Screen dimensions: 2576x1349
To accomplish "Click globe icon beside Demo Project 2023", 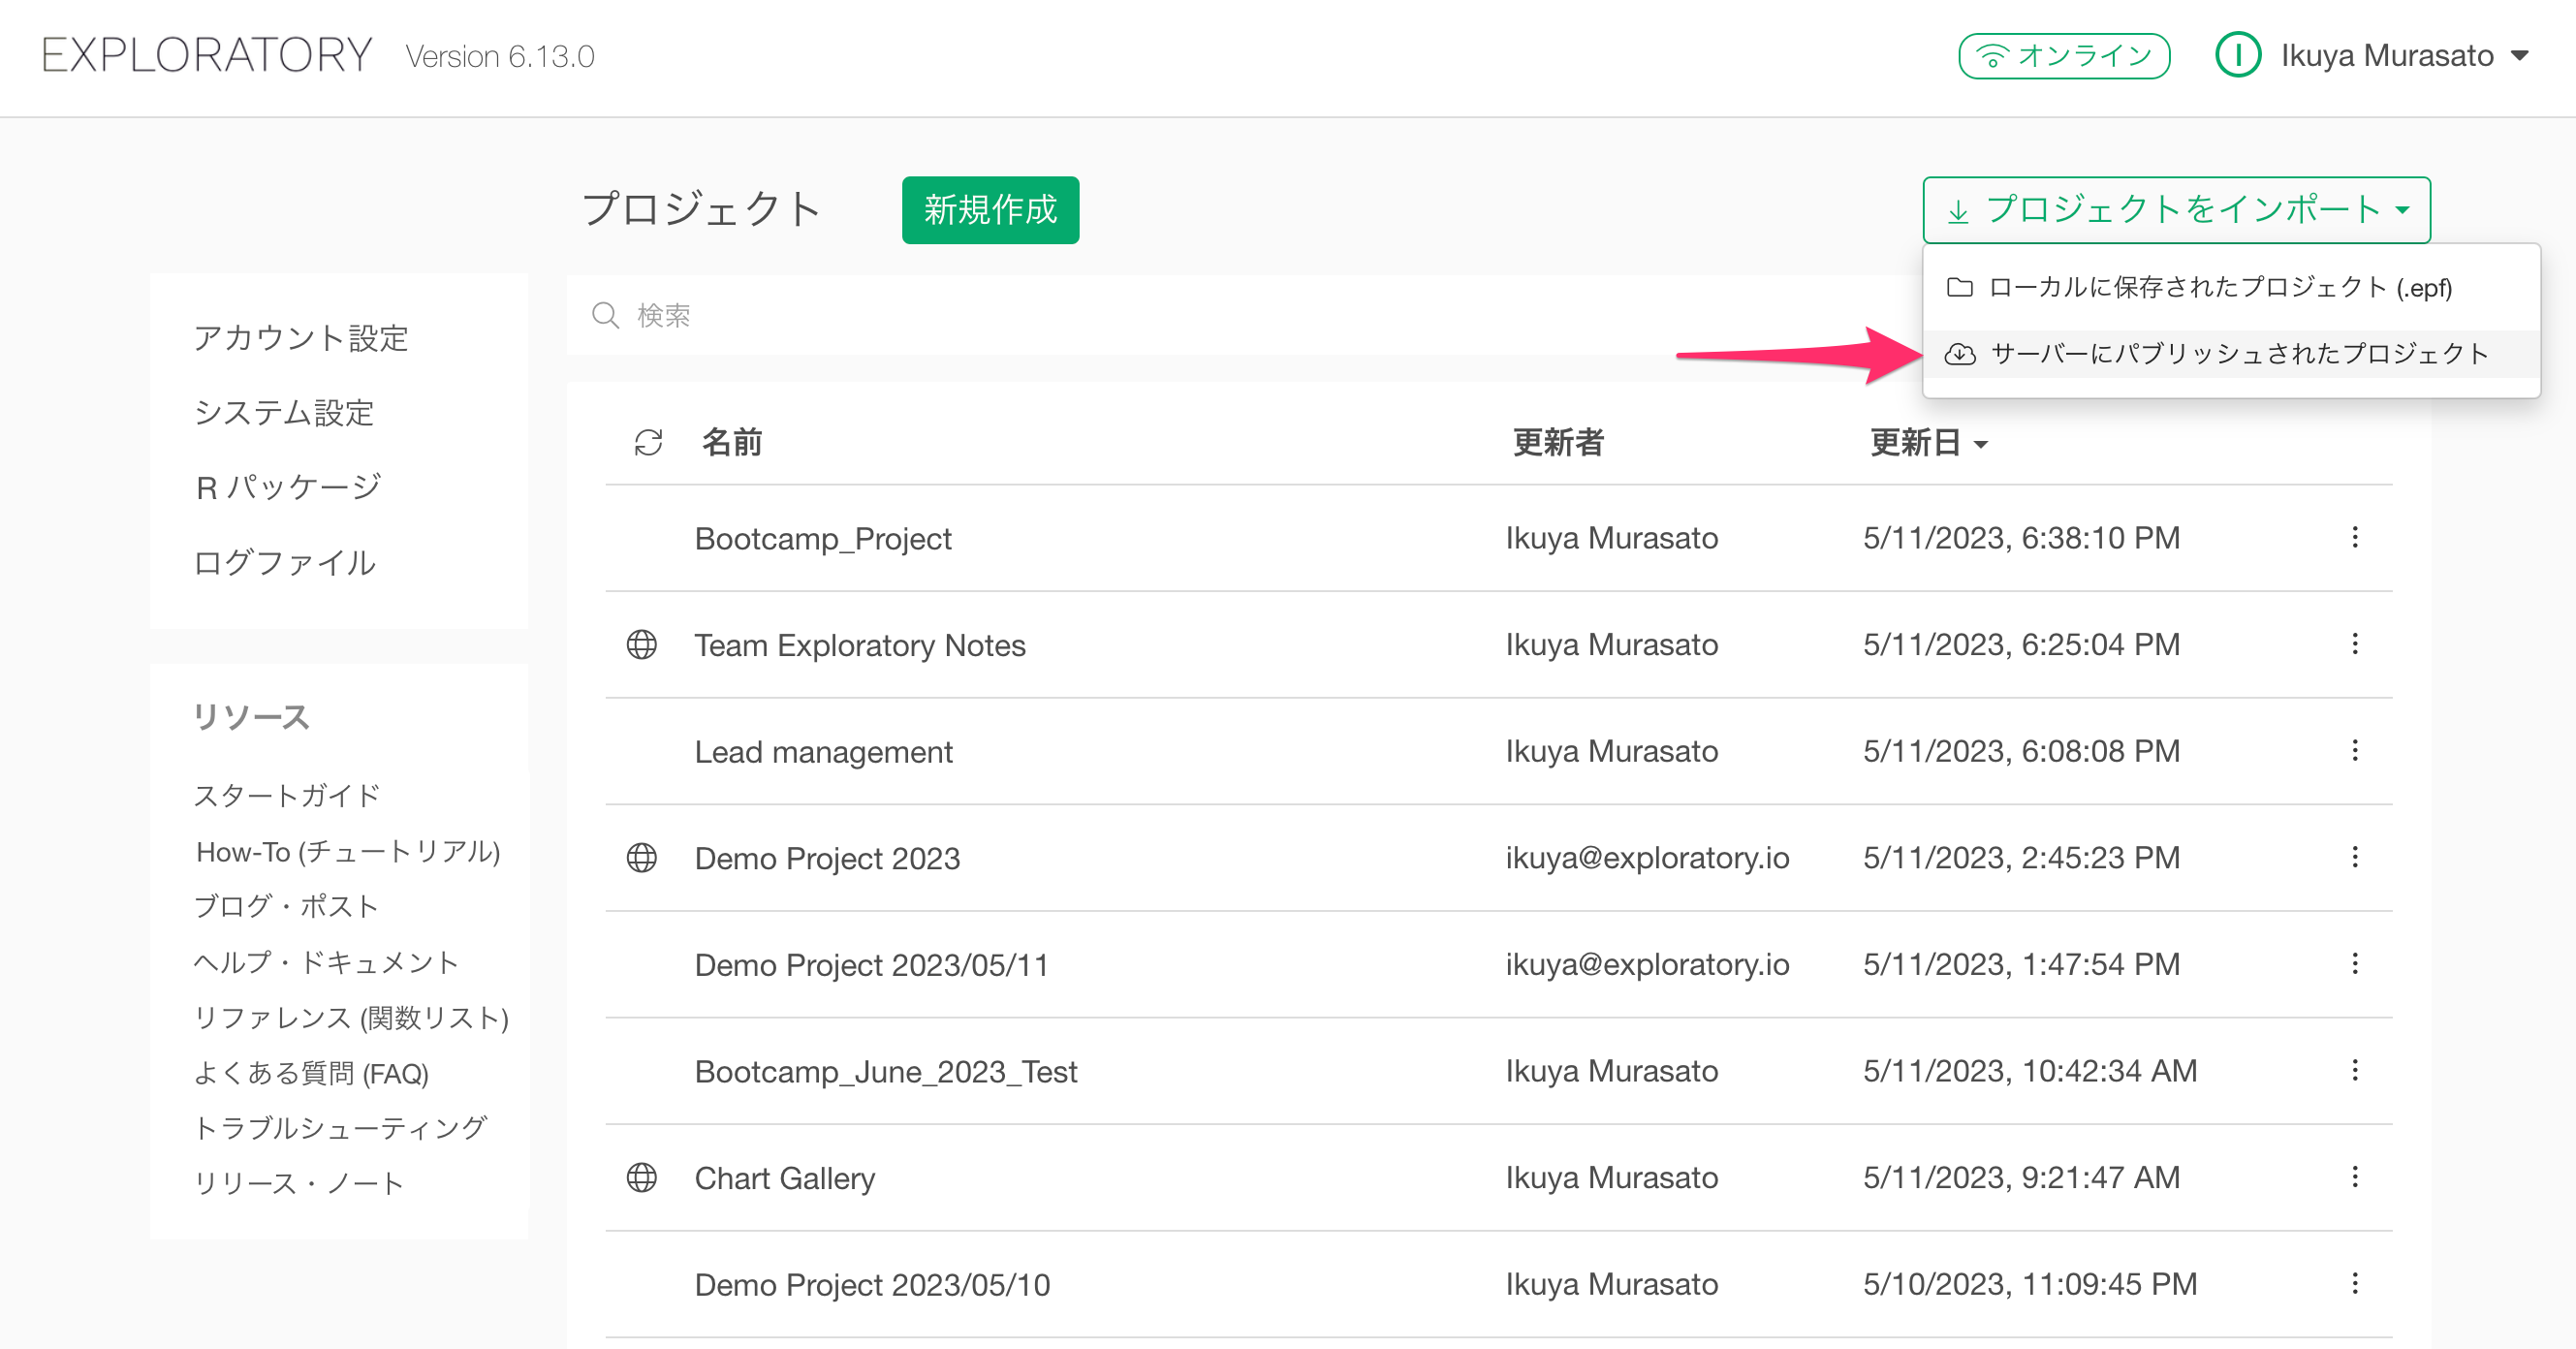I will 642,858.
